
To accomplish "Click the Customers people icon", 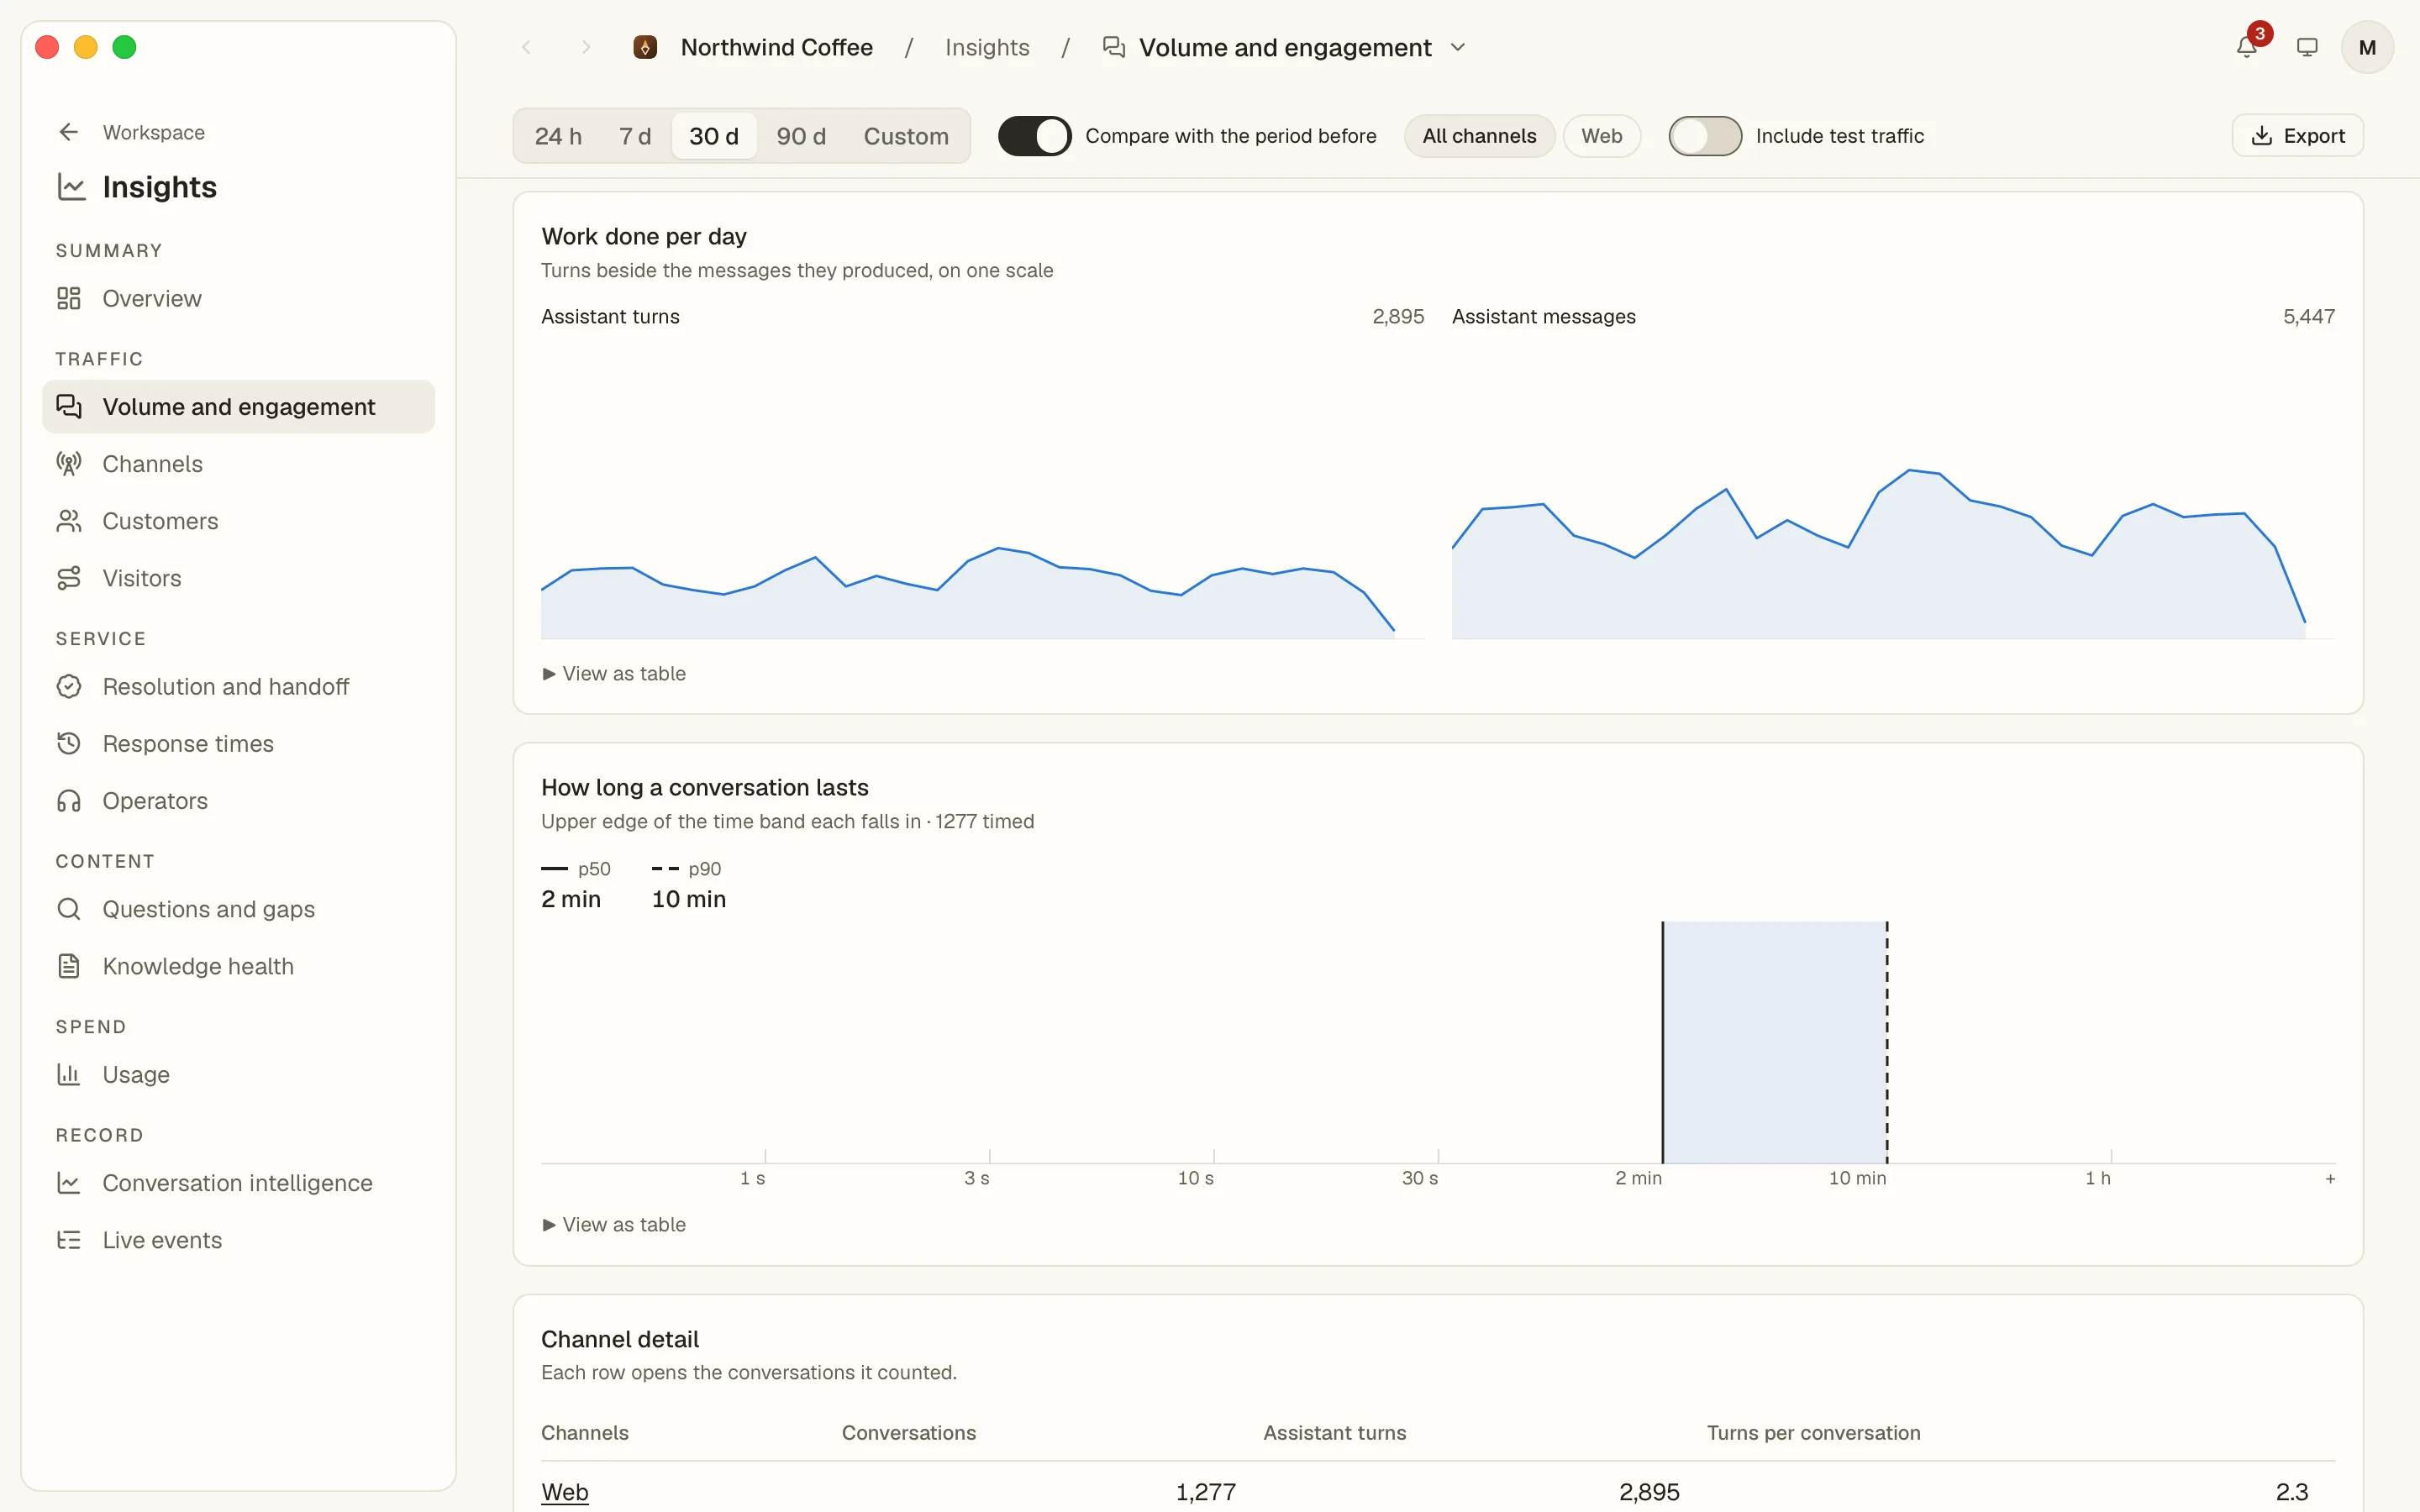I will [x=69, y=521].
